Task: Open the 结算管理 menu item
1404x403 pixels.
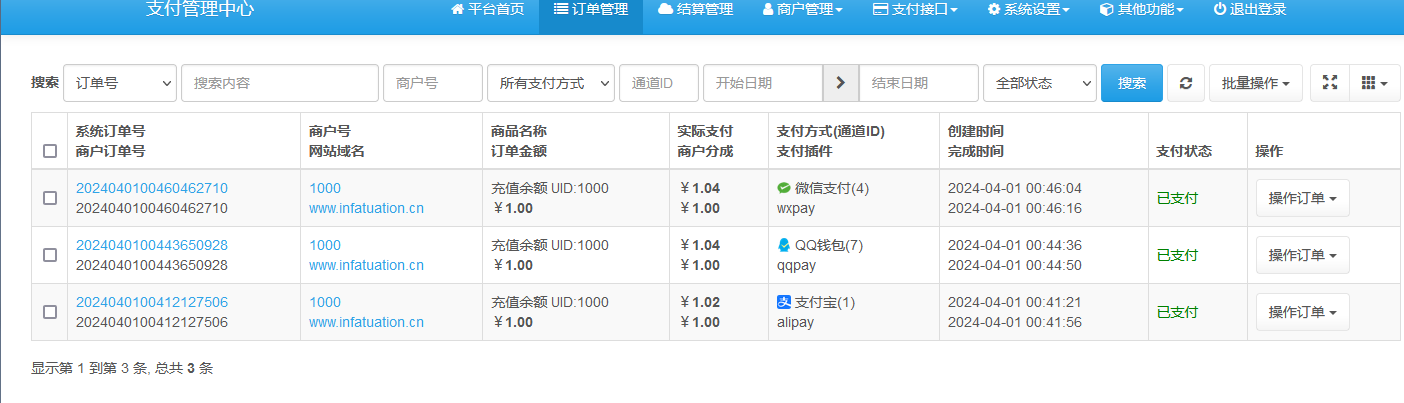Action: click(x=695, y=10)
